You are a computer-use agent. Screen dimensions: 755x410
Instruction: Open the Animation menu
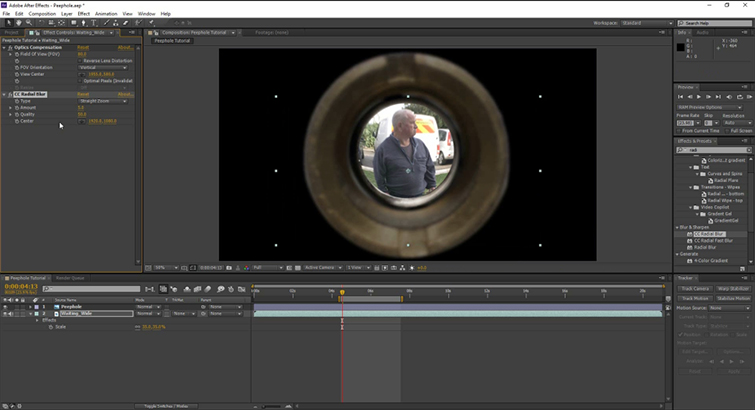[x=106, y=14]
